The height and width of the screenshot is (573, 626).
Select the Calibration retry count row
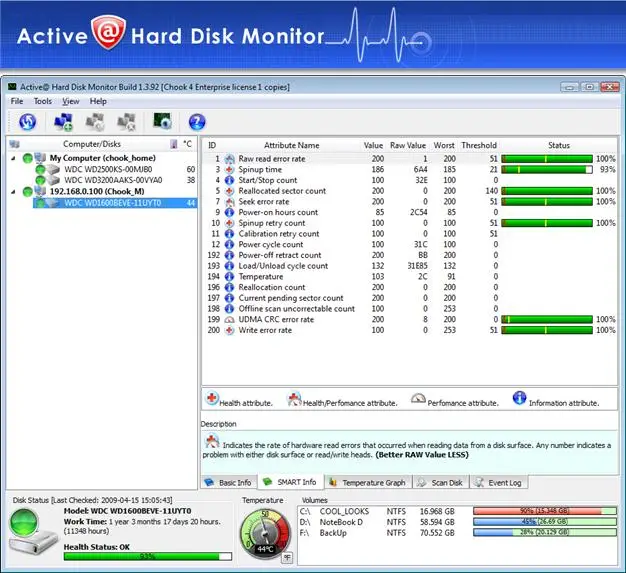tap(410, 234)
